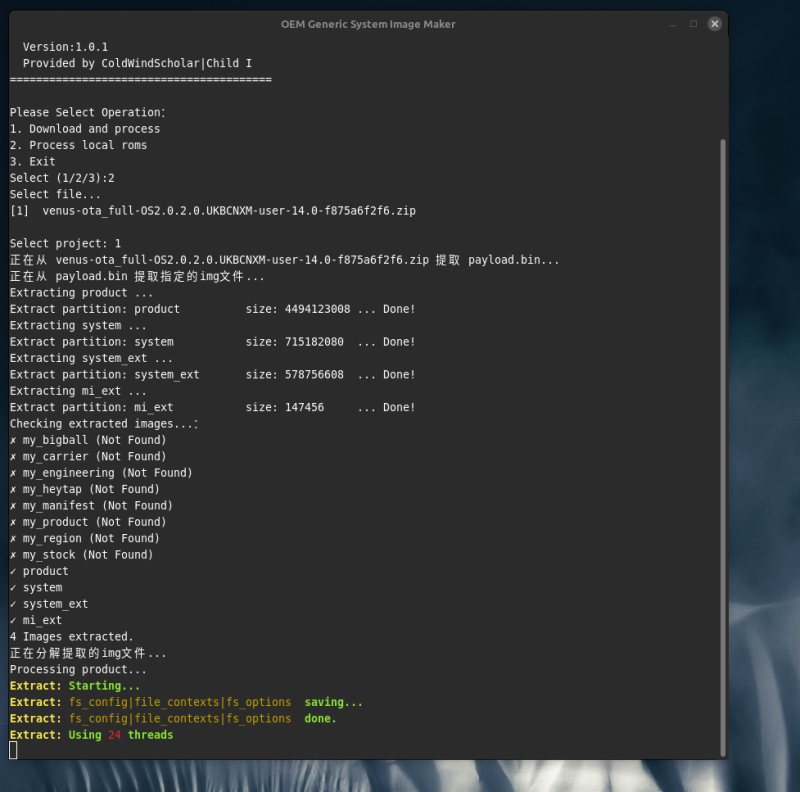Click the window title 'OEM Generic System Image Maker'
The height and width of the screenshot is (792, 800).
(368, 24)
